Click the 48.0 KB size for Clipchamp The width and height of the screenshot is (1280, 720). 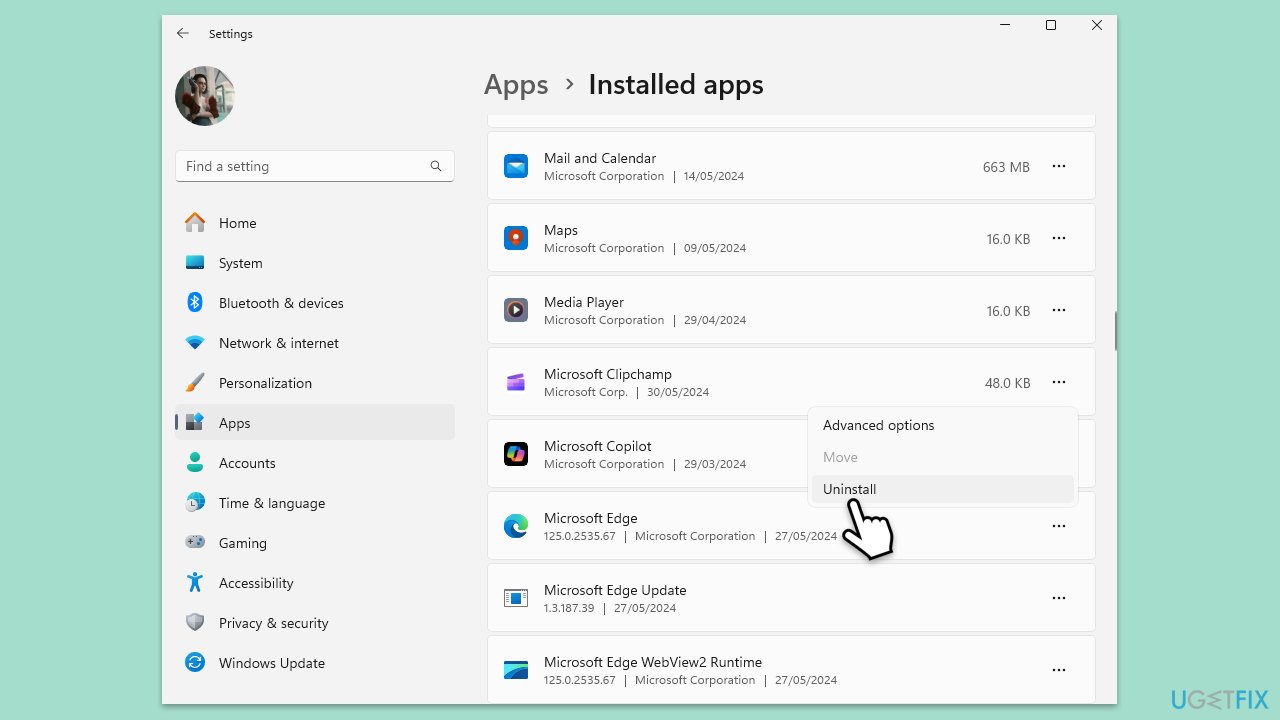(x=1007, y=383)
